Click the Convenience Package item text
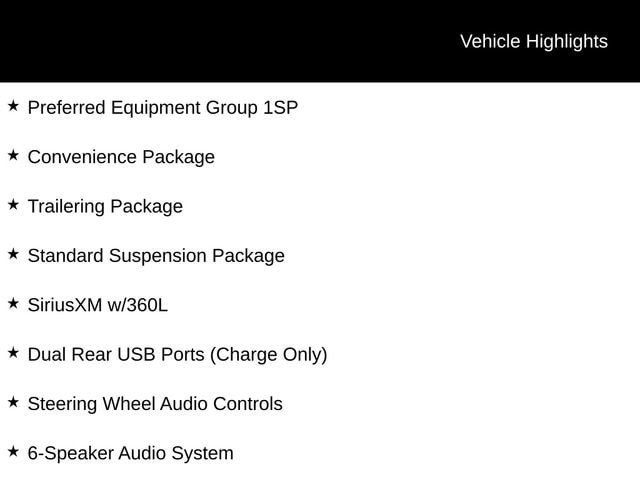The height and width of the screenshot is (480, 640). click(x=121, y=158)
